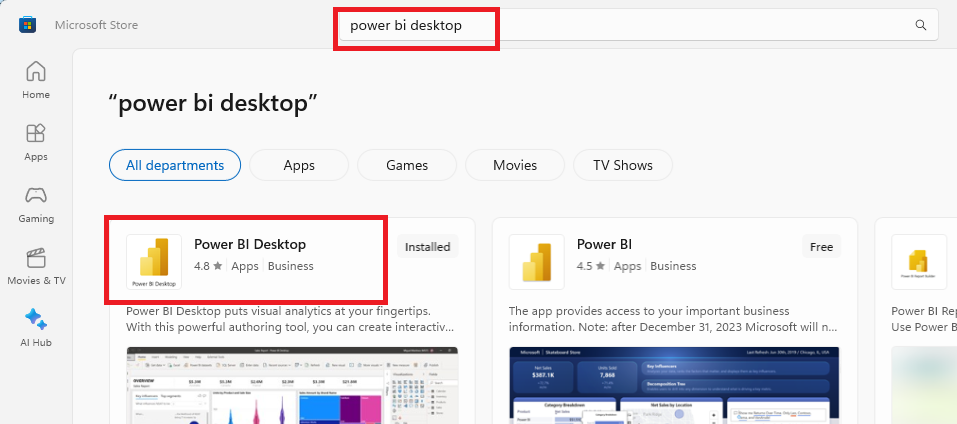Click the Microsoft Store logo icon
This screenshot has width=957, height=424.
(x=27, y=24)
